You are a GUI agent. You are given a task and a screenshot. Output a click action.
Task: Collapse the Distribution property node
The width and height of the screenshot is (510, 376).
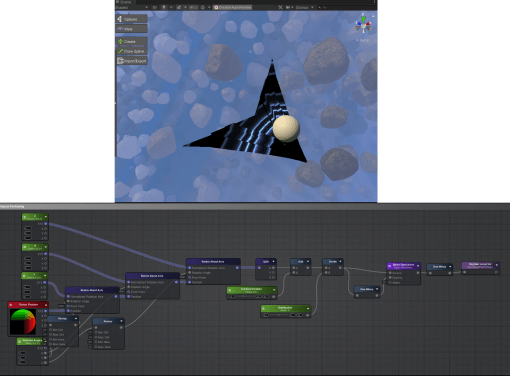click(308, 308)
